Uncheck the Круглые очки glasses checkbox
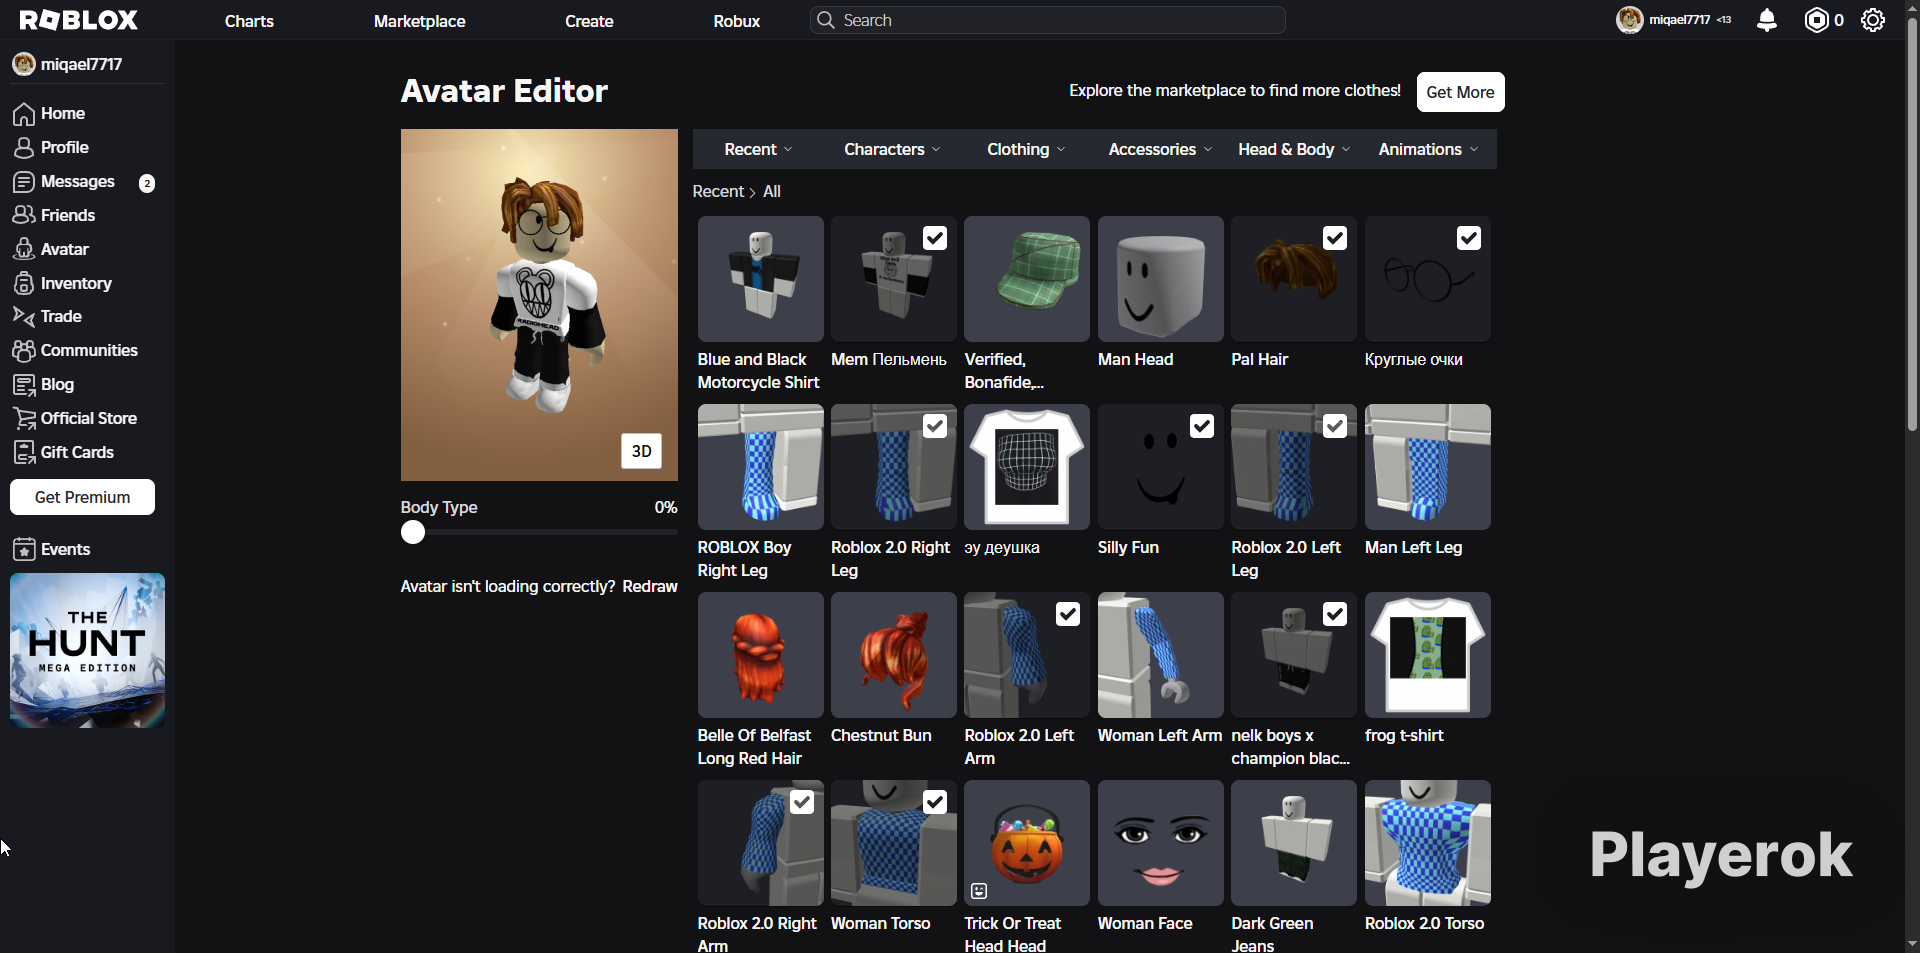 (x=1469, y=238)
